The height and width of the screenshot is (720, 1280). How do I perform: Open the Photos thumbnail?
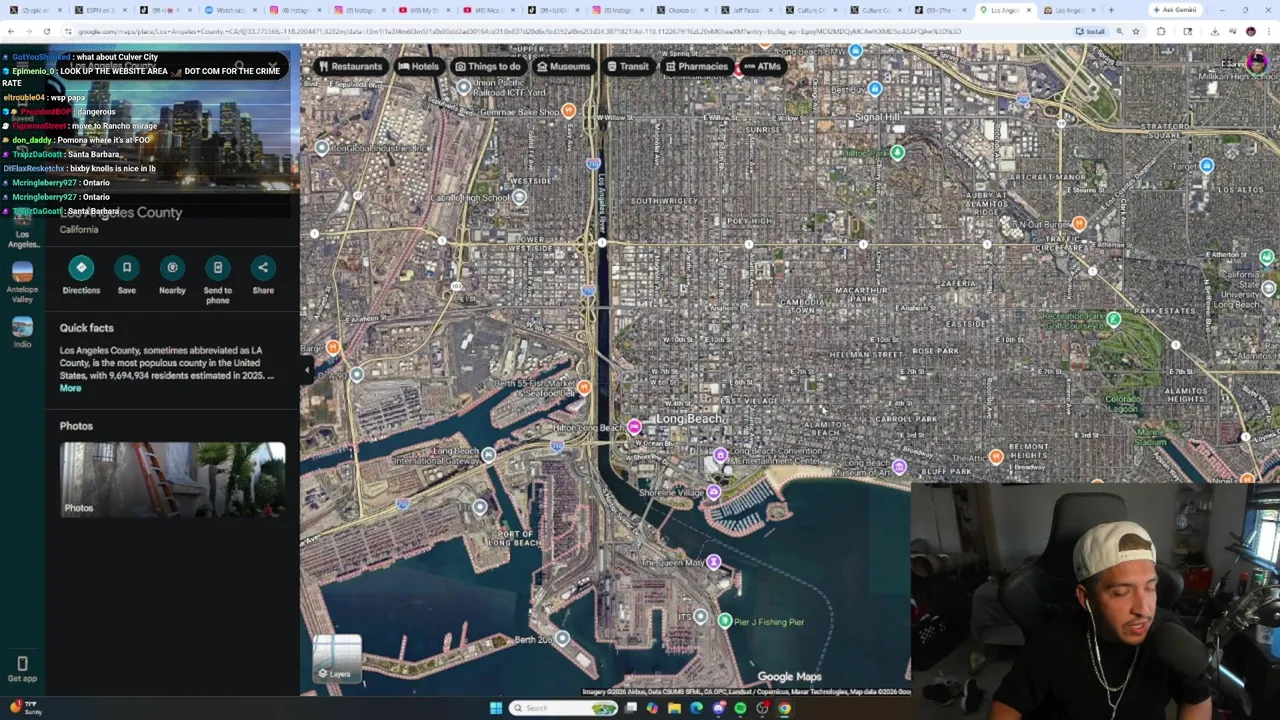(172, 480)
